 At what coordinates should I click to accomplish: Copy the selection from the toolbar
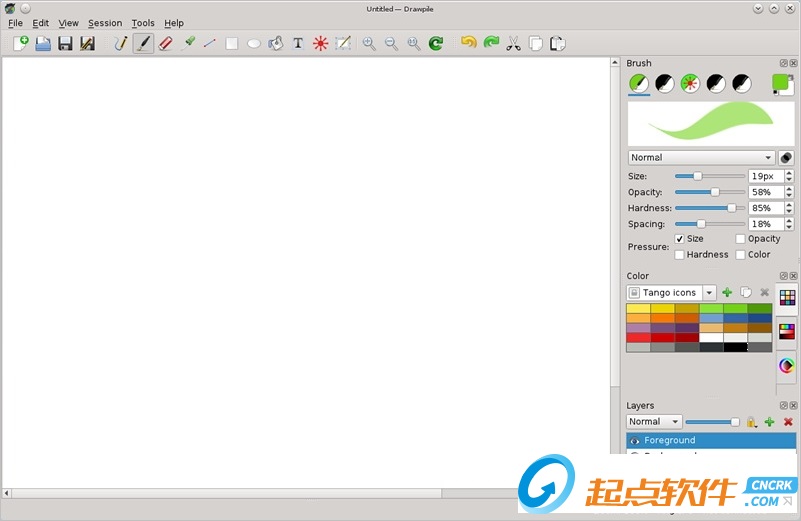point(535,43)
